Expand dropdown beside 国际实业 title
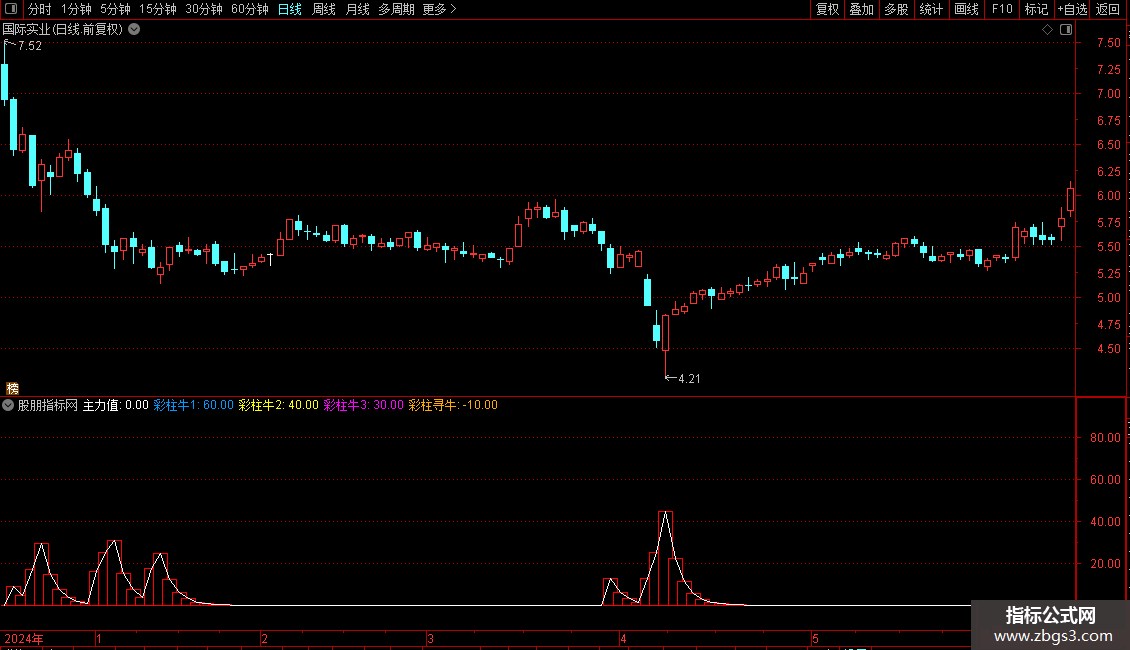 (134, 30)
